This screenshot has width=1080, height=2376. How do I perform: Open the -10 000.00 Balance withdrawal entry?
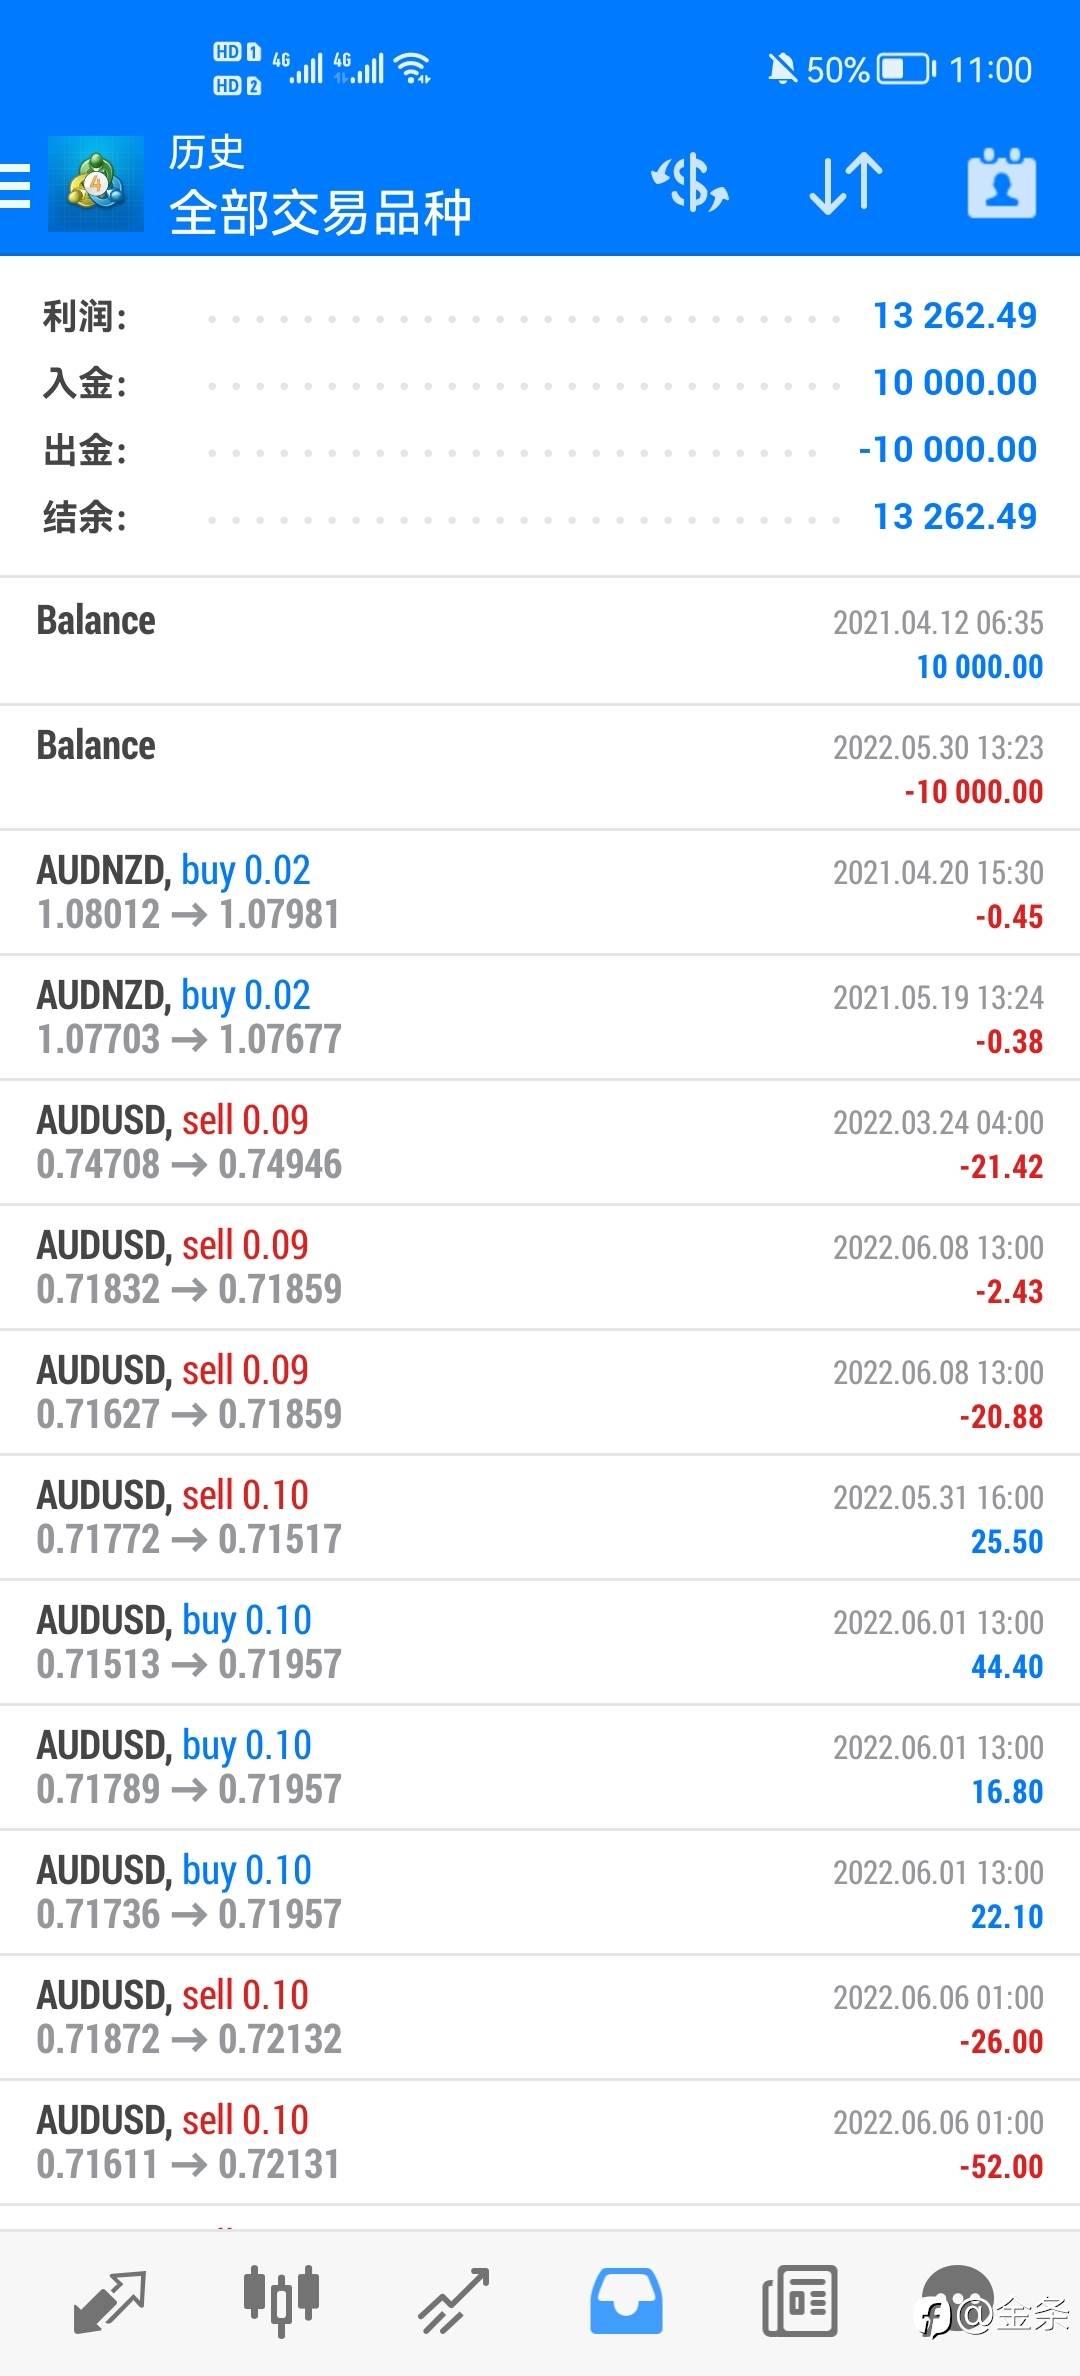(540, 767)
